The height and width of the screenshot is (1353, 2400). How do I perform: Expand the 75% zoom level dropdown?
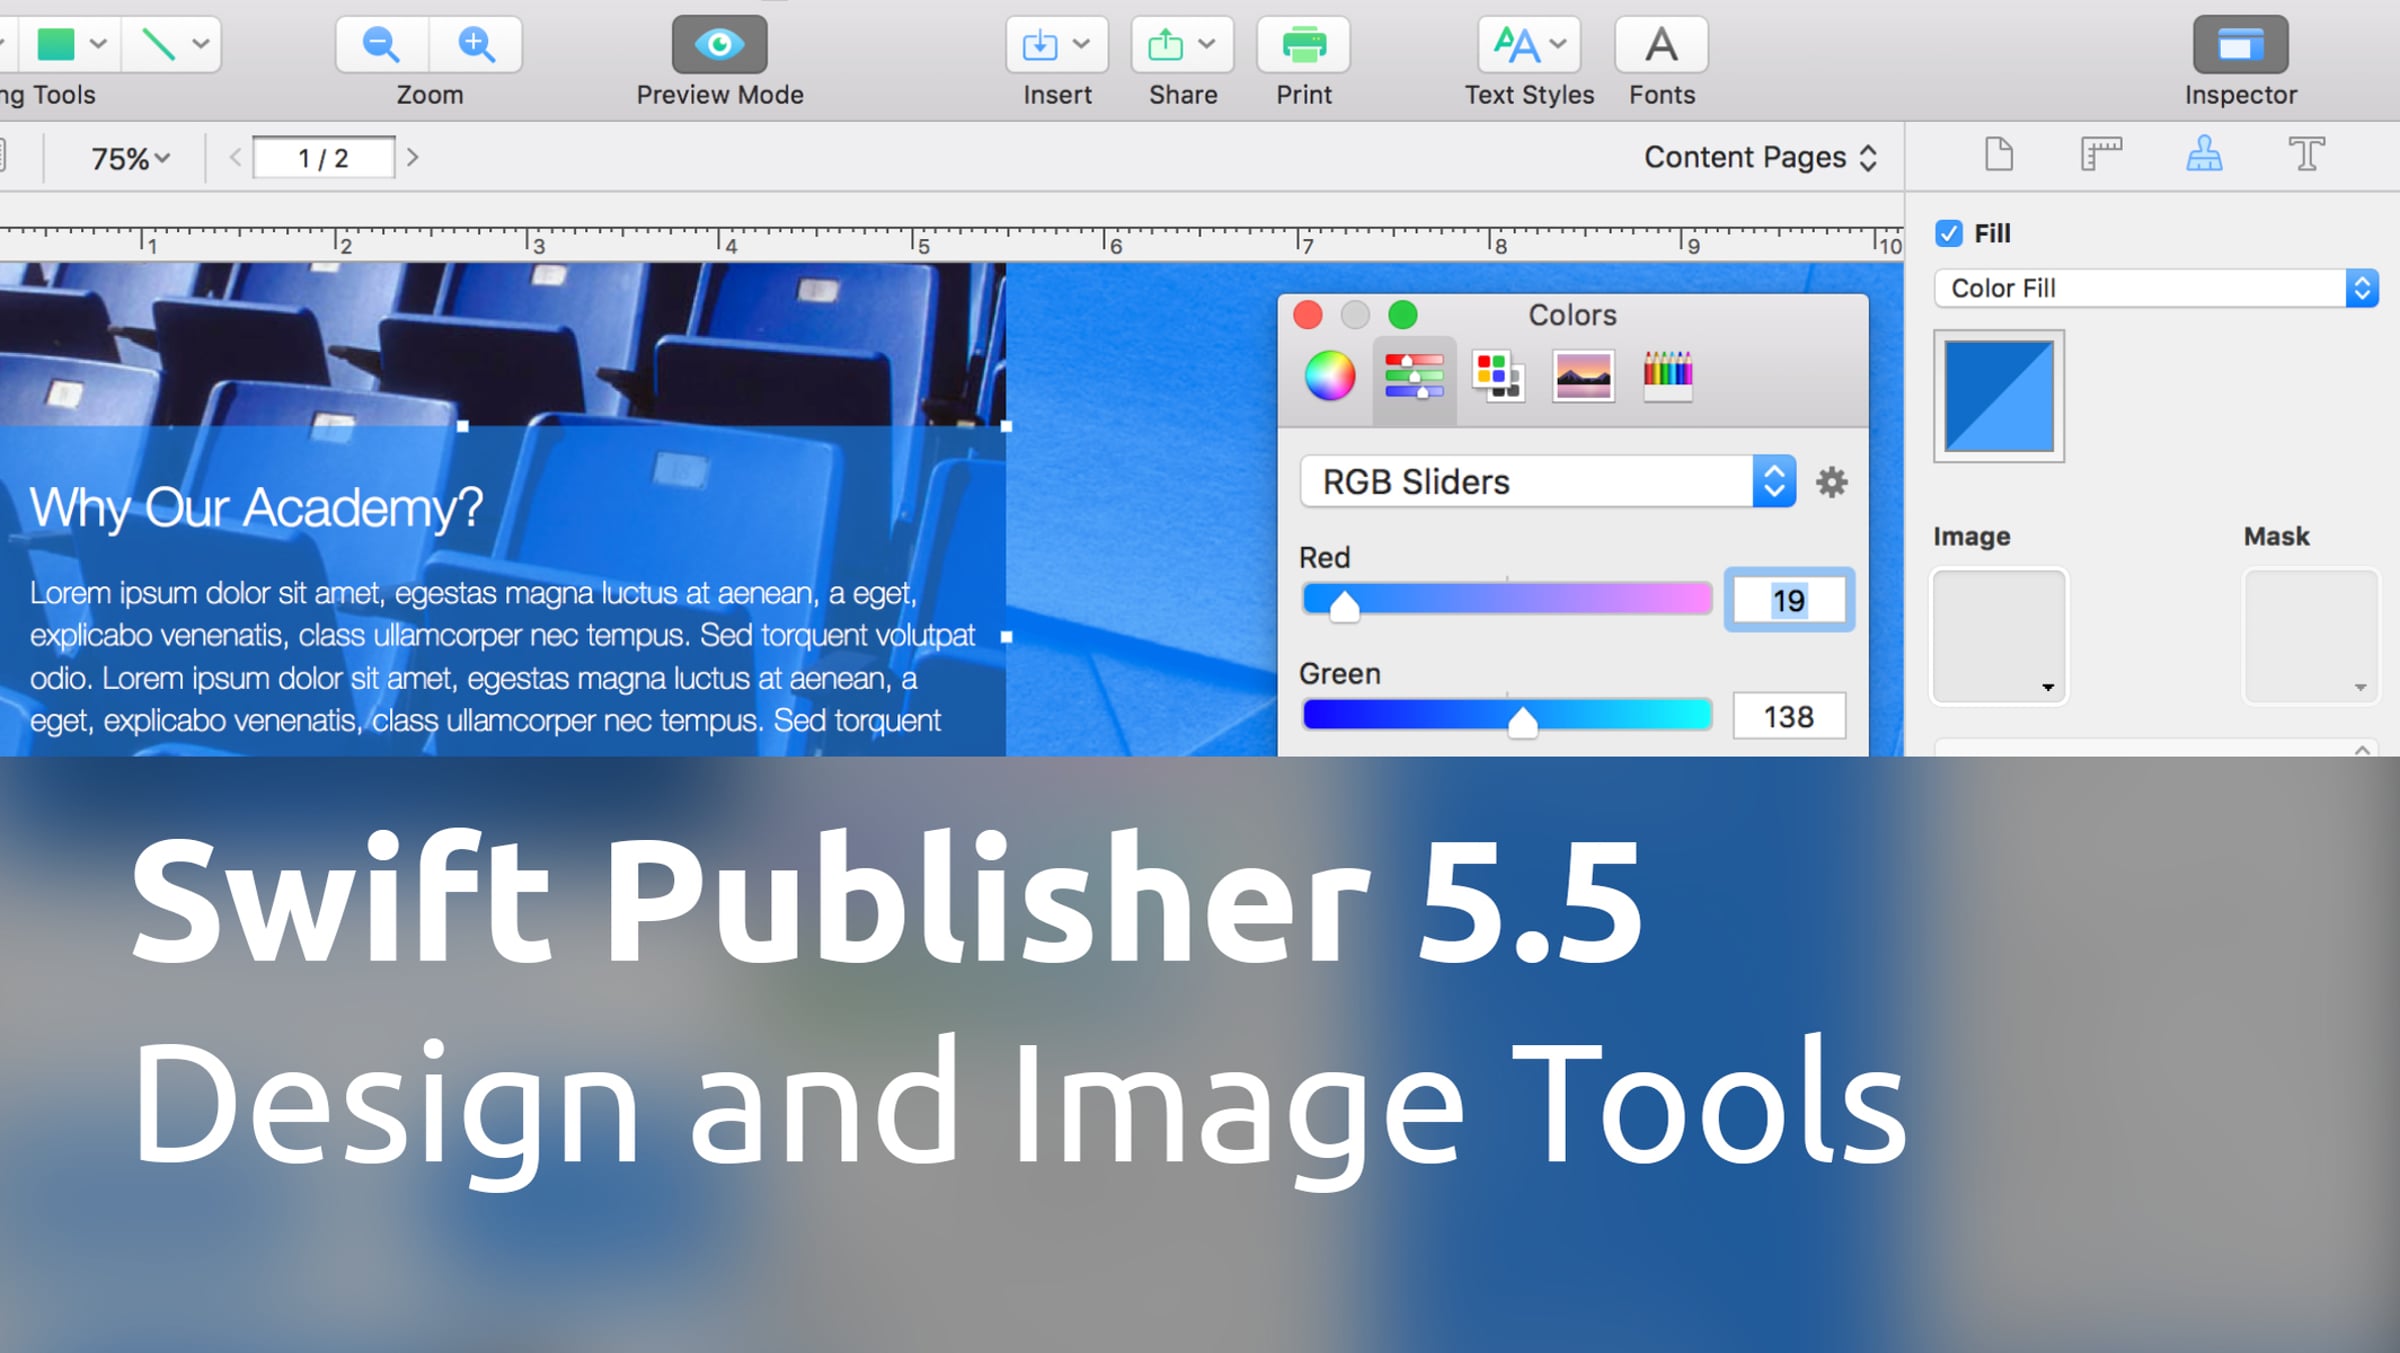click(x=130, y=158)
